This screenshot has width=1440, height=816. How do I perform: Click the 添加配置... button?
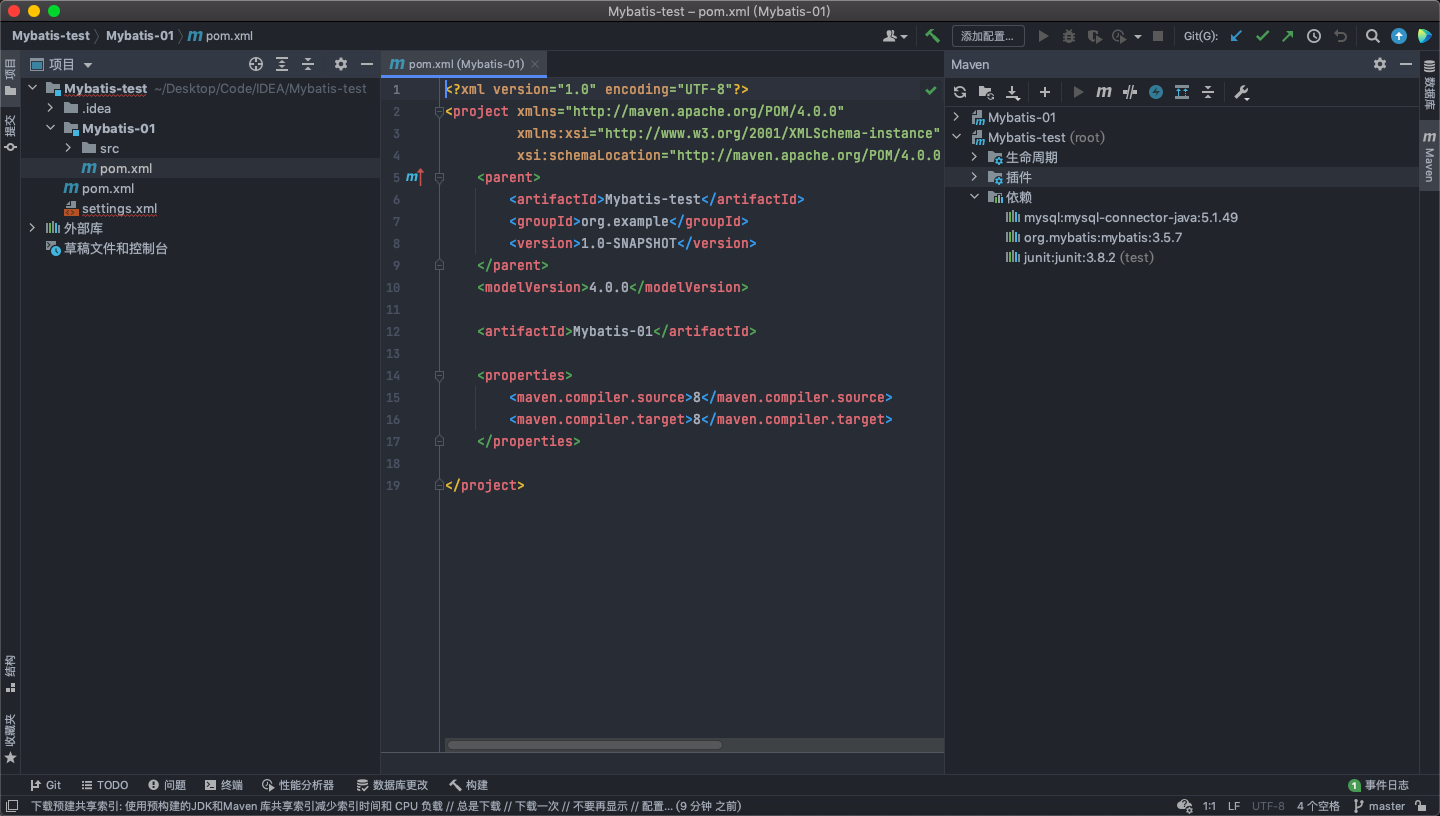pyautogui.click(x=987, y=36)
